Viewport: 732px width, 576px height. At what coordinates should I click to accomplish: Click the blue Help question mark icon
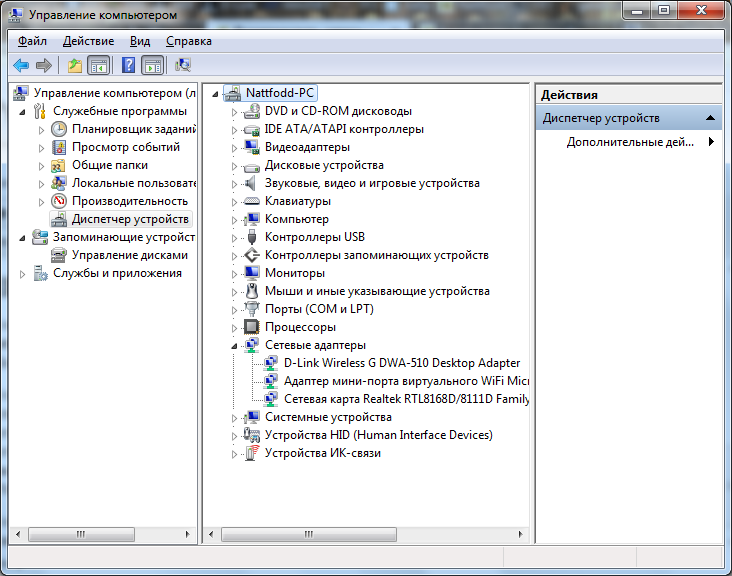[128, 65]
